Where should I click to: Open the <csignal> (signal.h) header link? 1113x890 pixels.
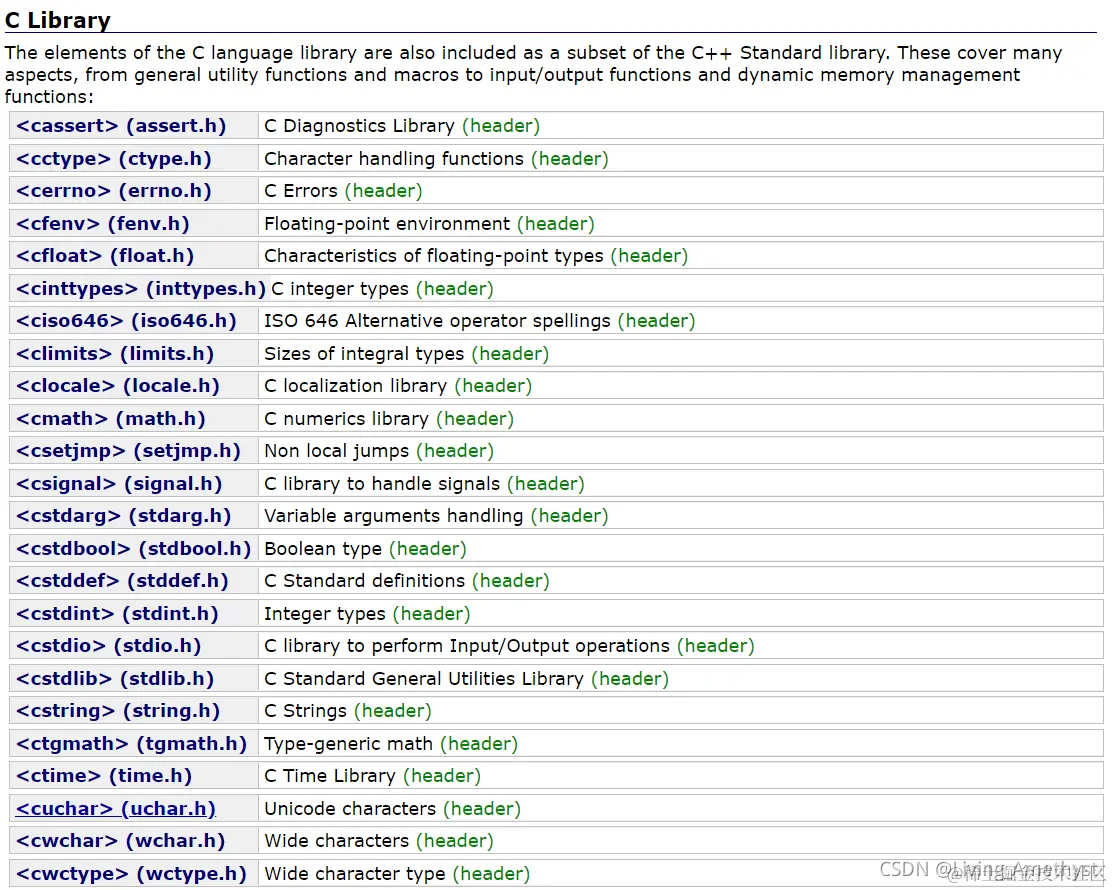tap(119, 483)
